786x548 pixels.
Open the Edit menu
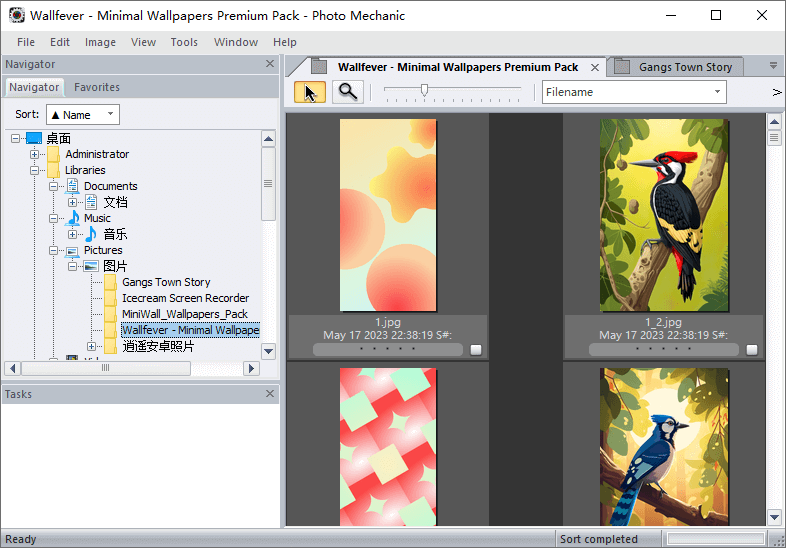60,42
